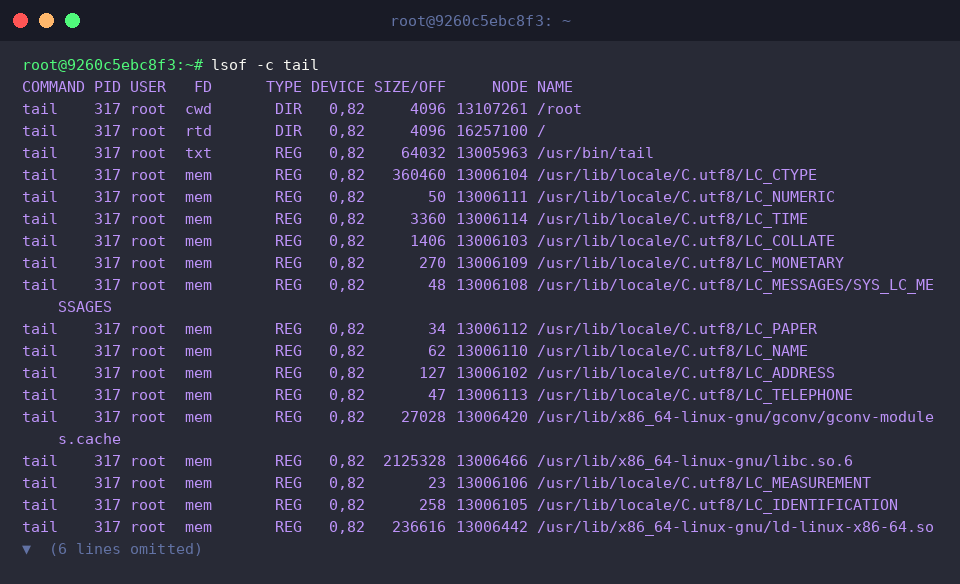Click the wrapped text 's.cache'
This screenshot has height=584, width=960.
[89, 440]
